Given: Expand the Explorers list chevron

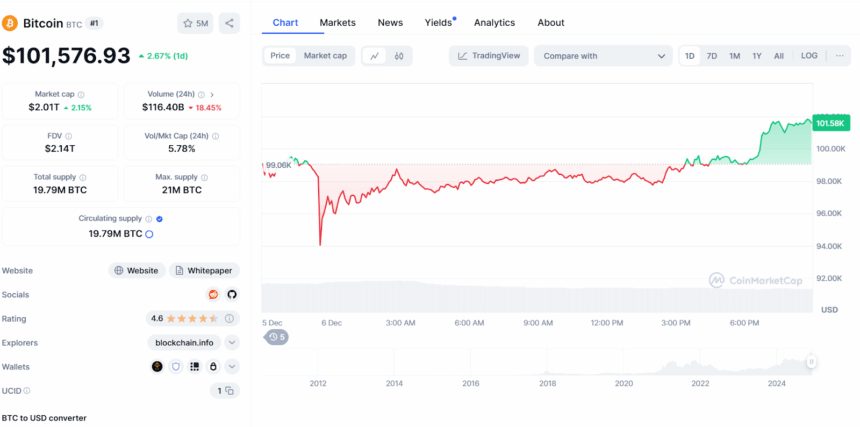Looking at the screenshot, I should pyautogui.click(x=232, y=342).
